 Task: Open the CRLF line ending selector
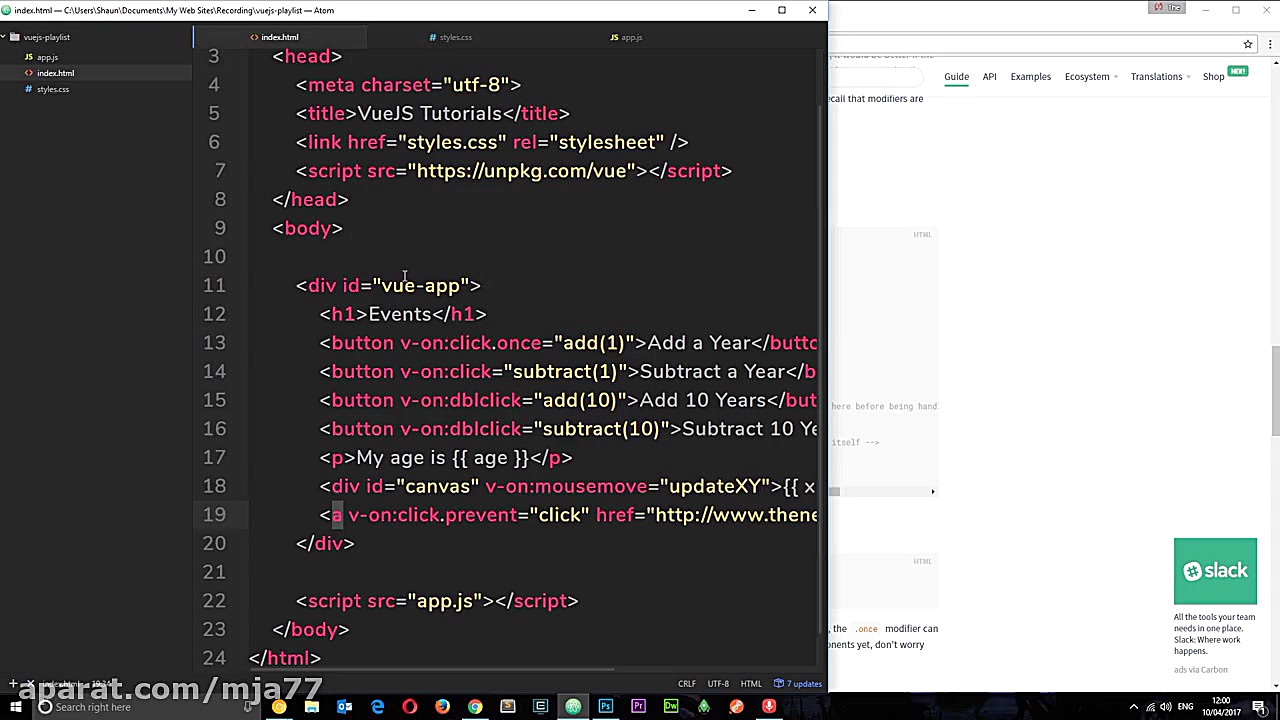point(687,684)
